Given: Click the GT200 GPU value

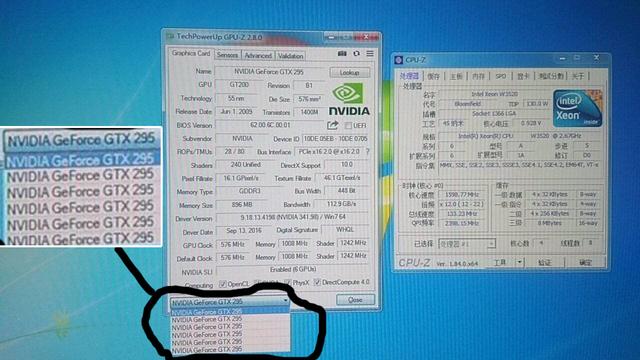Looking at the screenshot, I should click(x=239, y=85).
